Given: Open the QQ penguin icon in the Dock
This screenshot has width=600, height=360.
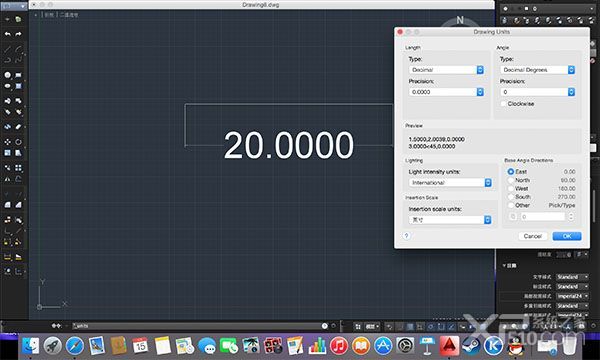Looking at the screenshot, I should [x=515, y=346].
